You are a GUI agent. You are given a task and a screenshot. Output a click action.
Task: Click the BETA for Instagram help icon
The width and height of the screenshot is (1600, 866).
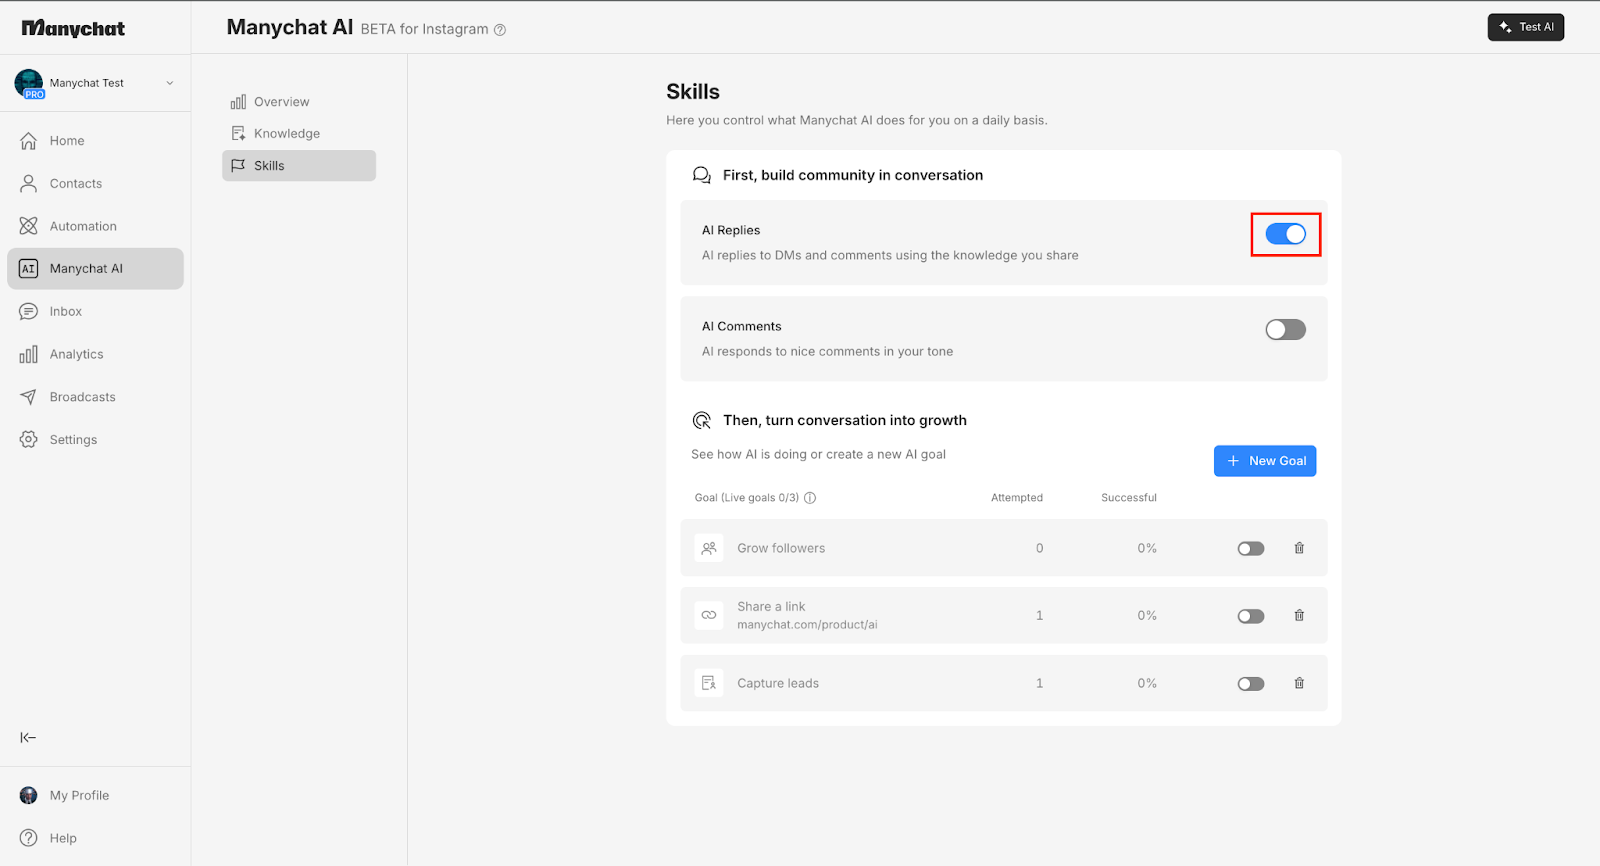click(x=500, y=30)
